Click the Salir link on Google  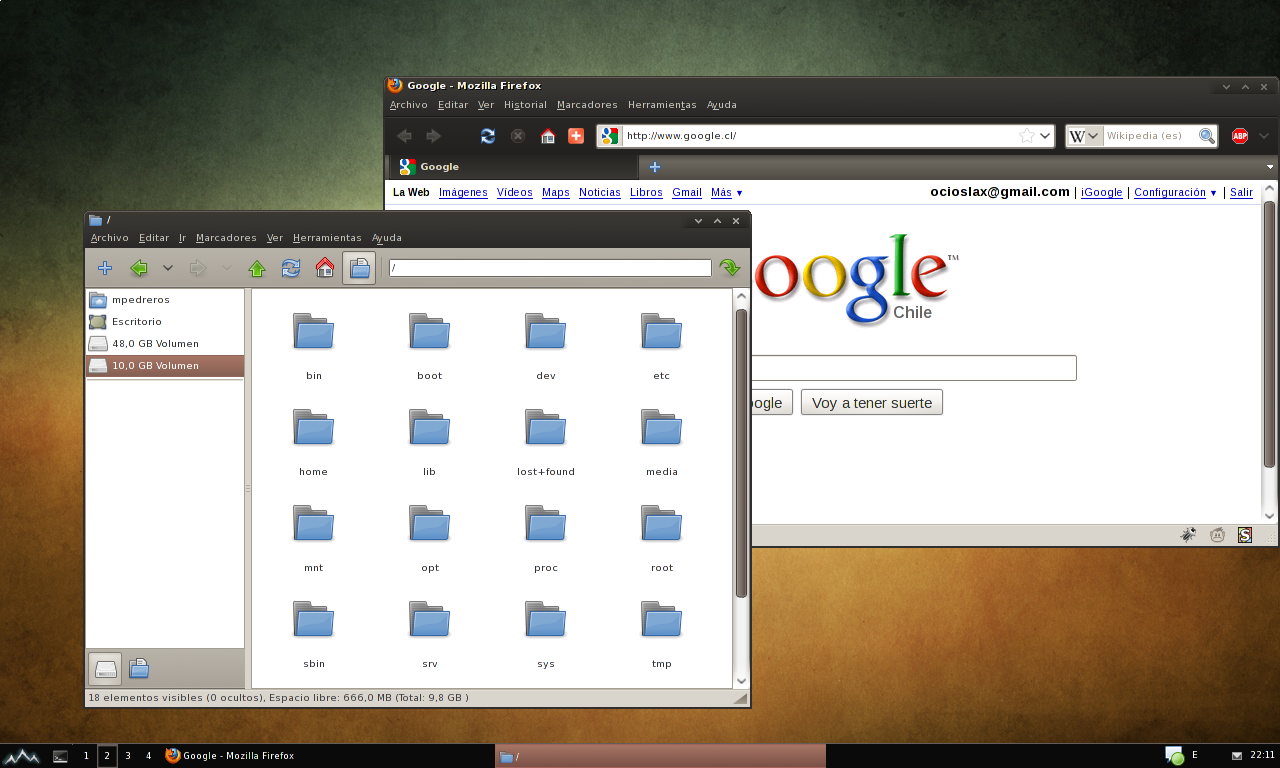[1241, 193]
